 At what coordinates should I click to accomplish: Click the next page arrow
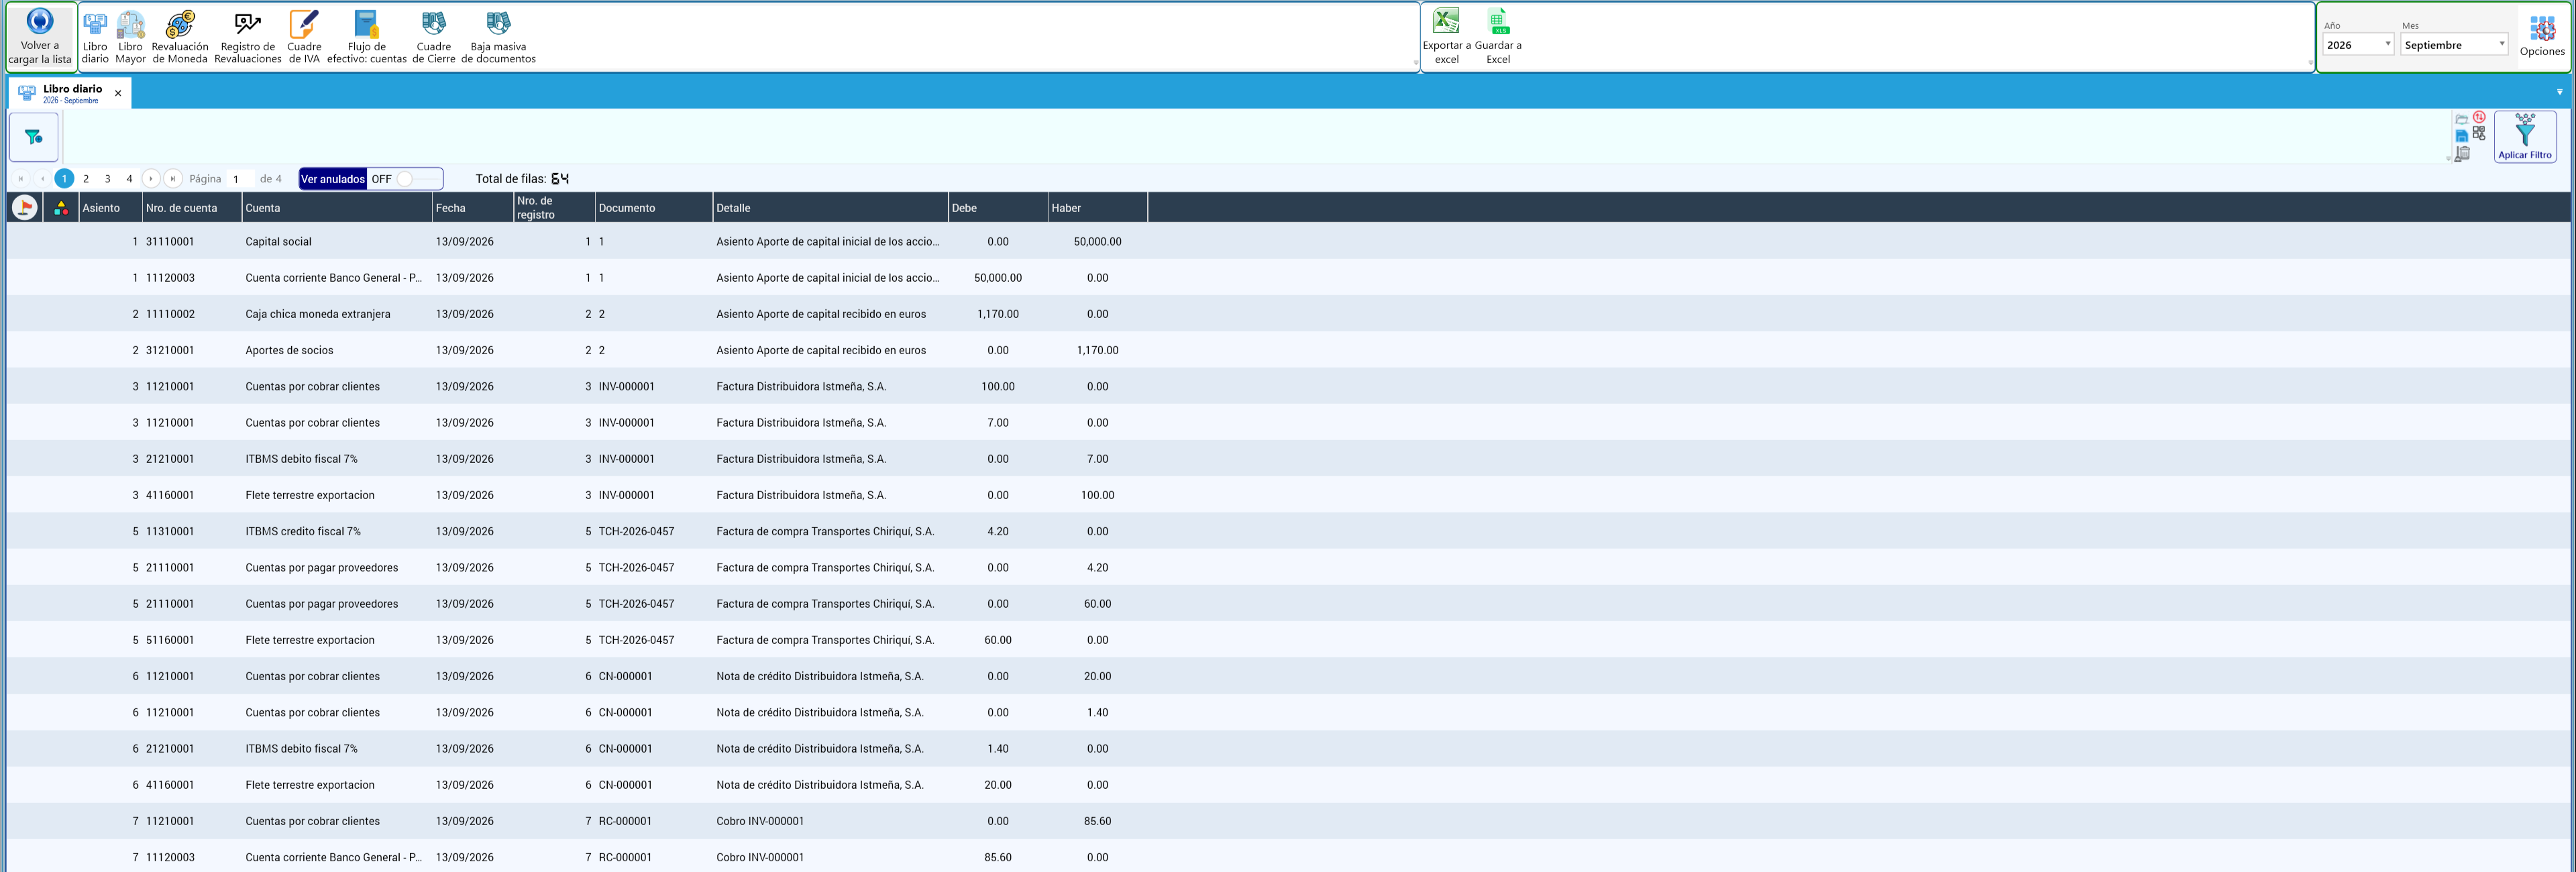point(151,179)
